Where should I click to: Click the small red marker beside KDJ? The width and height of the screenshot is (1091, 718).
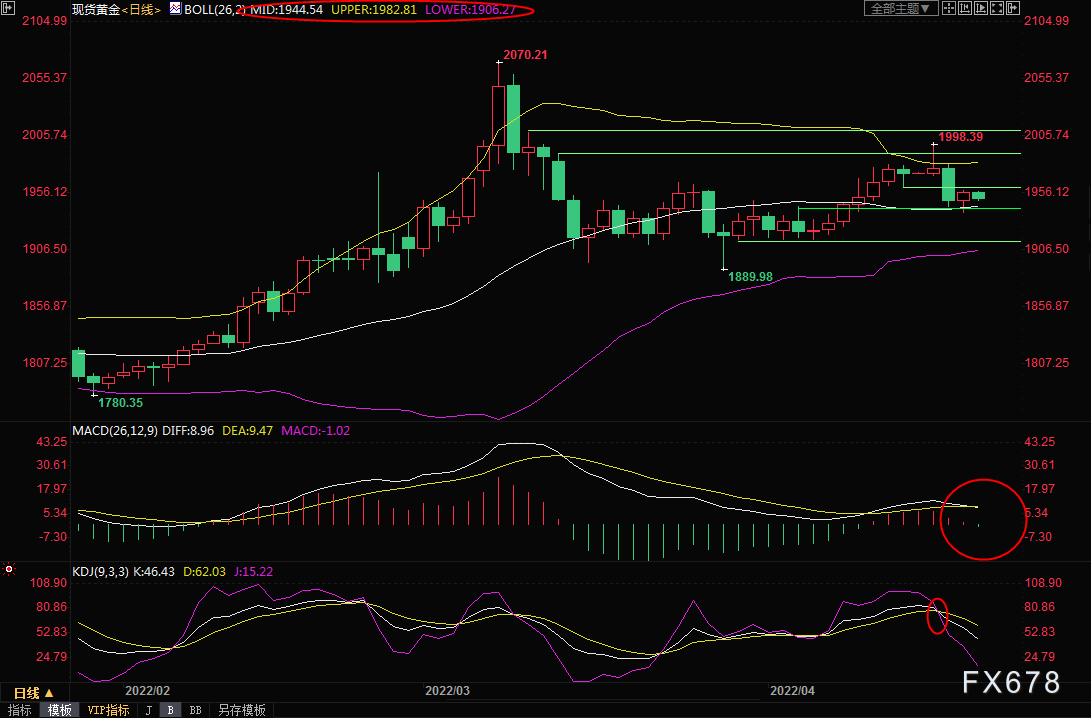coord(9,569)
